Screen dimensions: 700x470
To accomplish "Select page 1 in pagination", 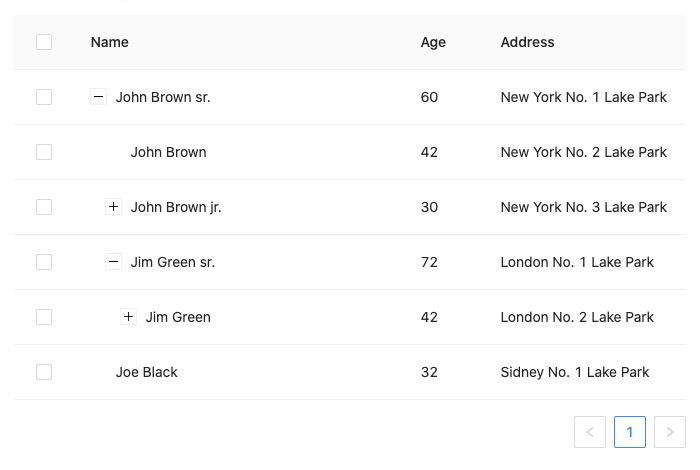I will (x=630, y=432).
